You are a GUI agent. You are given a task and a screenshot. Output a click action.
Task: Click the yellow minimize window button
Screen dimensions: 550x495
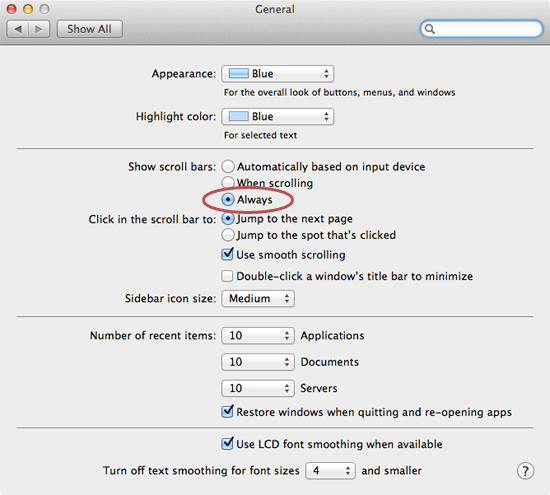click(x=28, y=9)
